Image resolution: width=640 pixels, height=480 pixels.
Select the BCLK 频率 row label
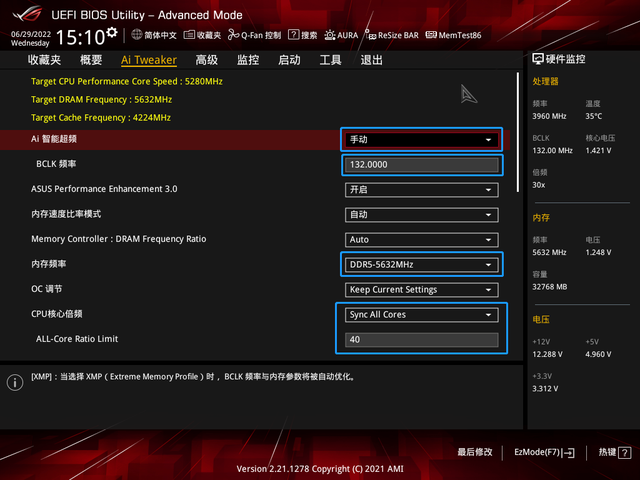(x=56, y=164)
